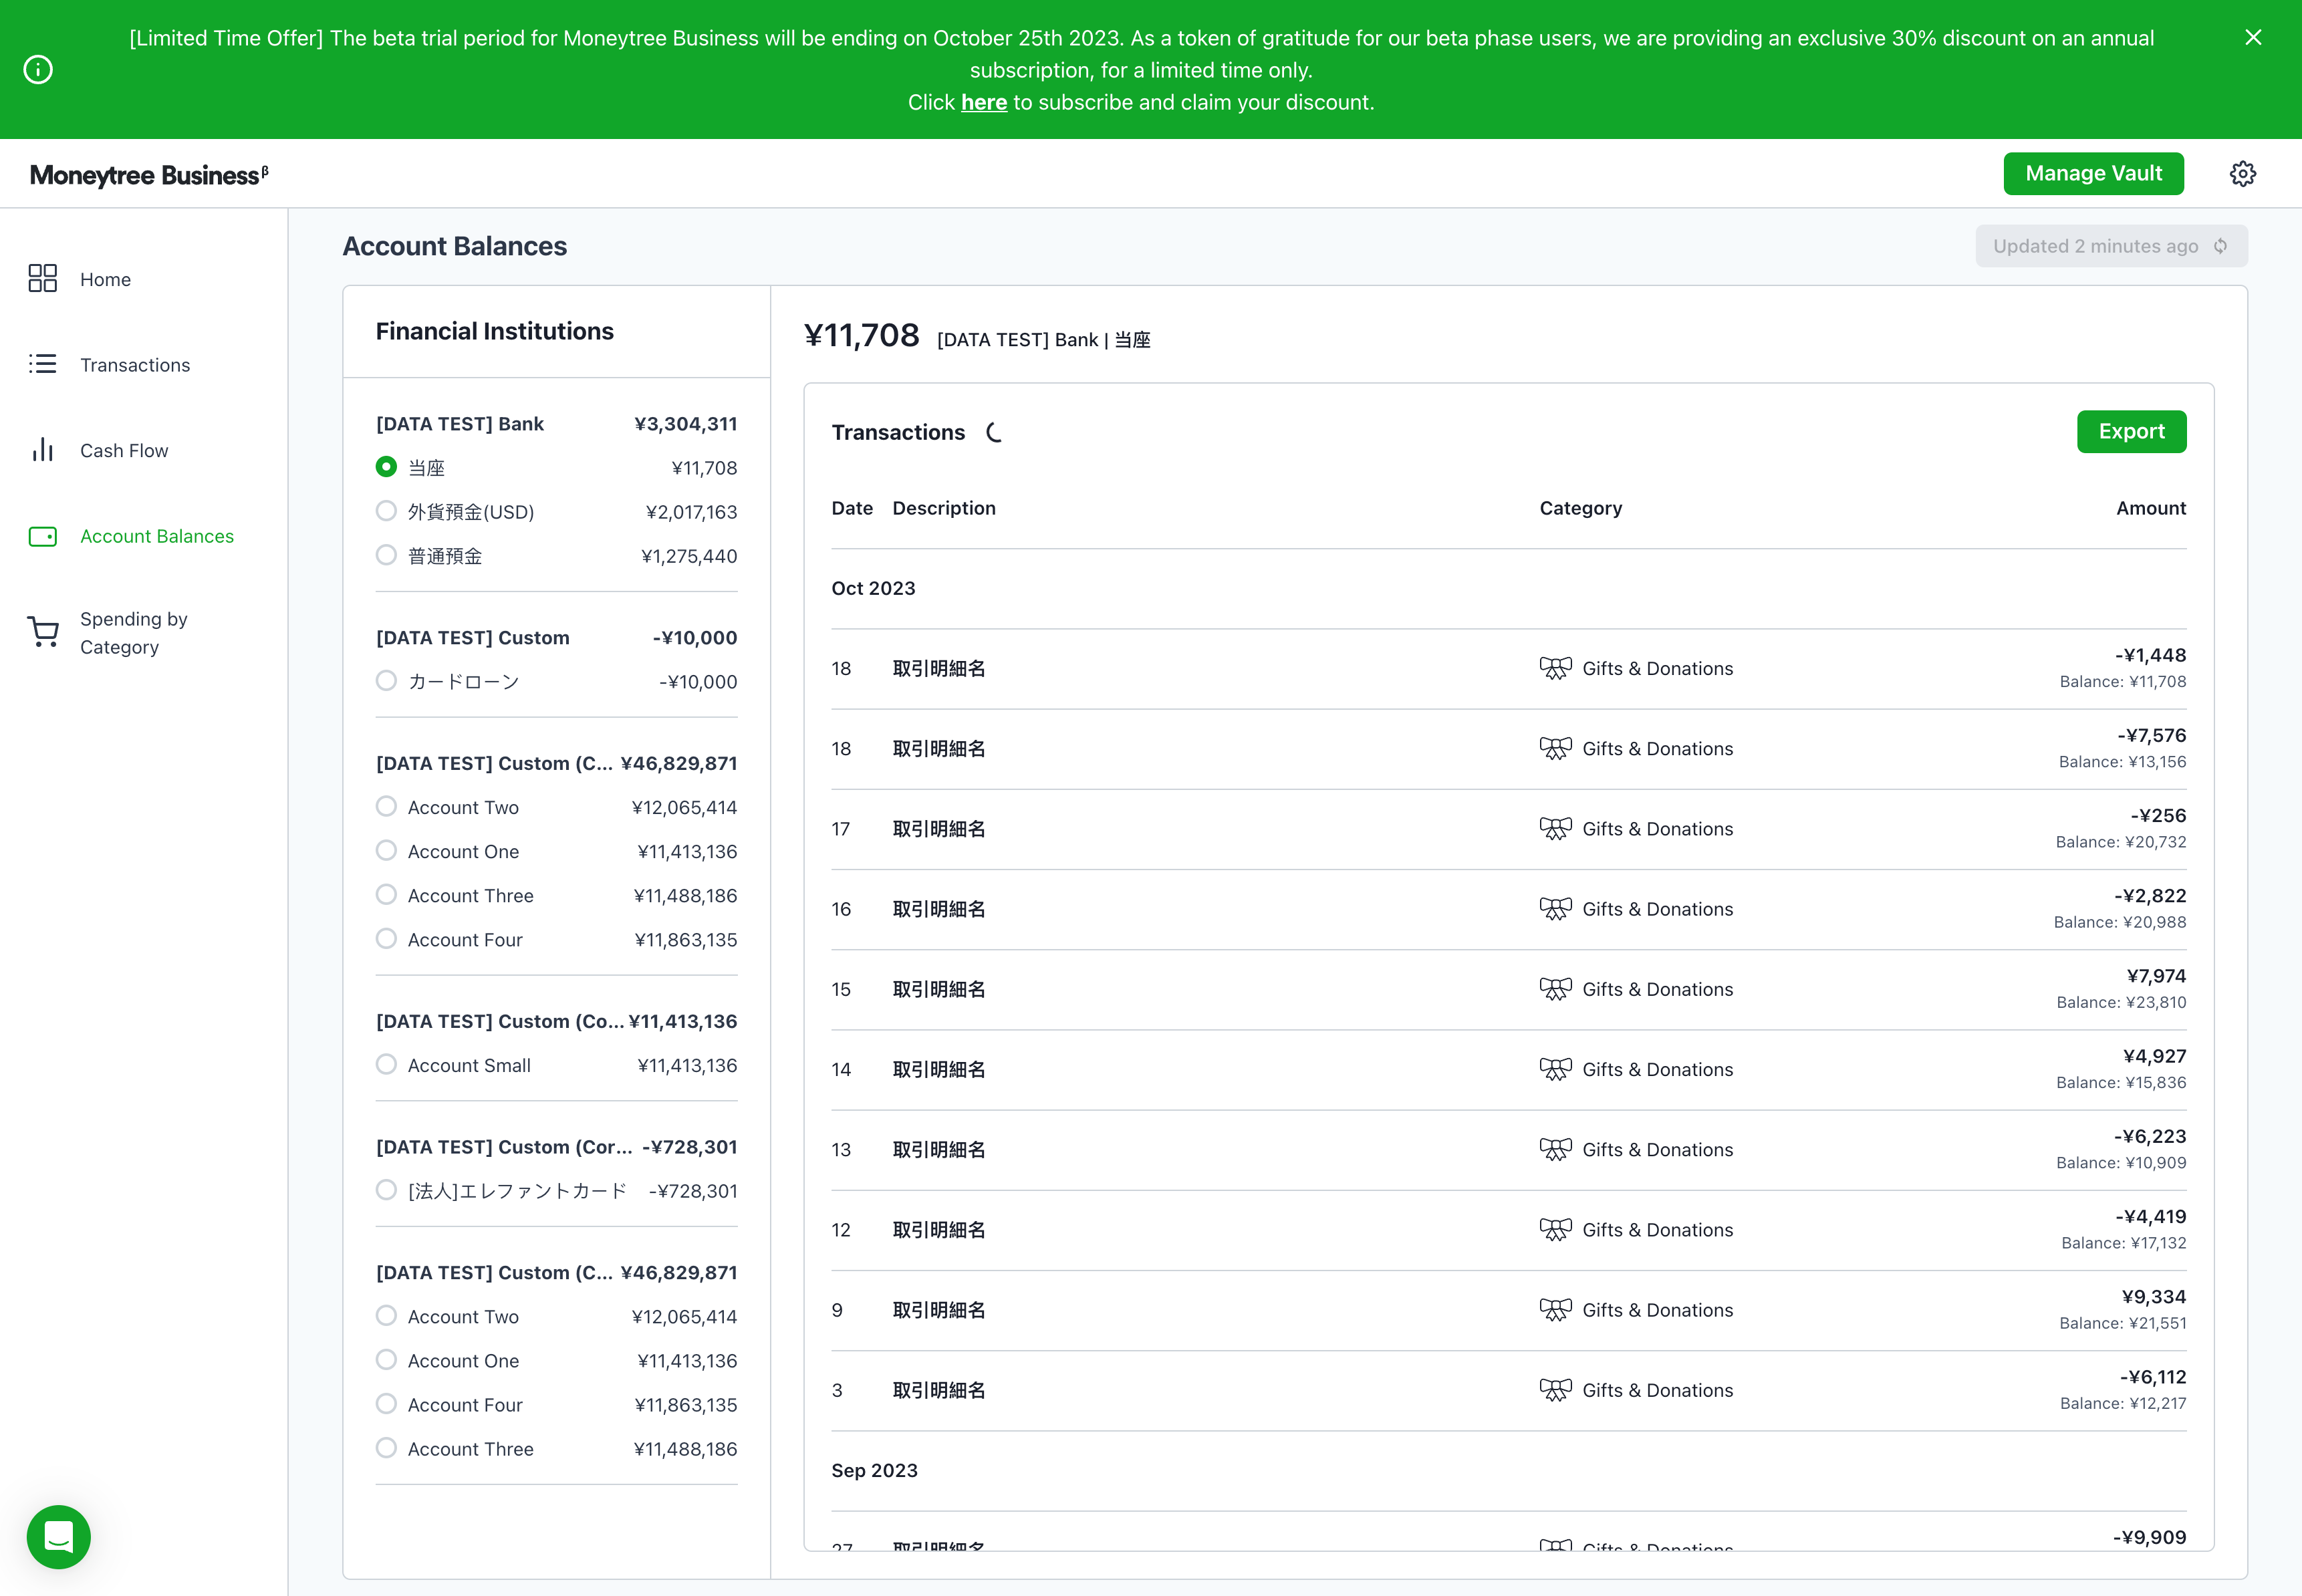Click the Oct 2023 month label
Viewport: 2302px width, 1596px height.
(x=873, y=588)
